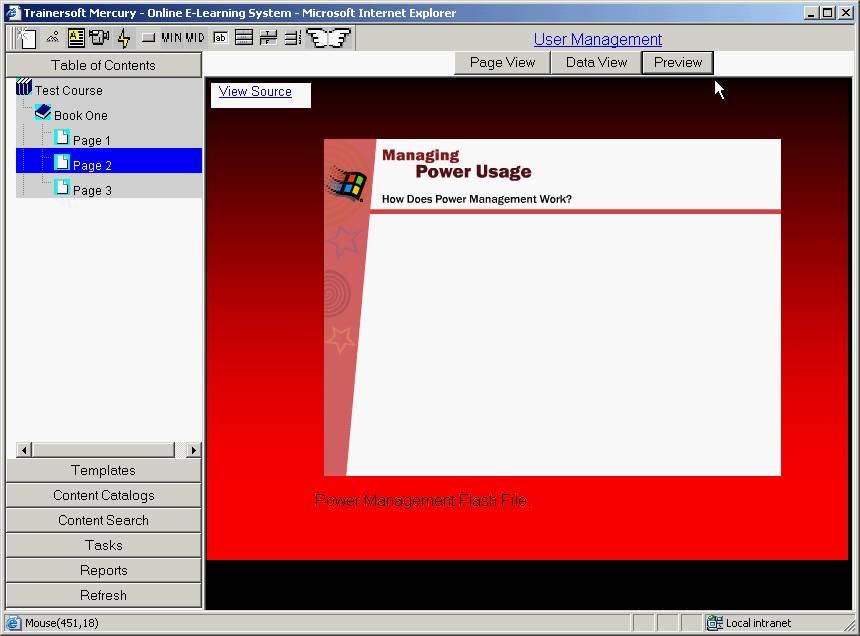
Task: Select the Preview tab
Action: pos(678,63)
